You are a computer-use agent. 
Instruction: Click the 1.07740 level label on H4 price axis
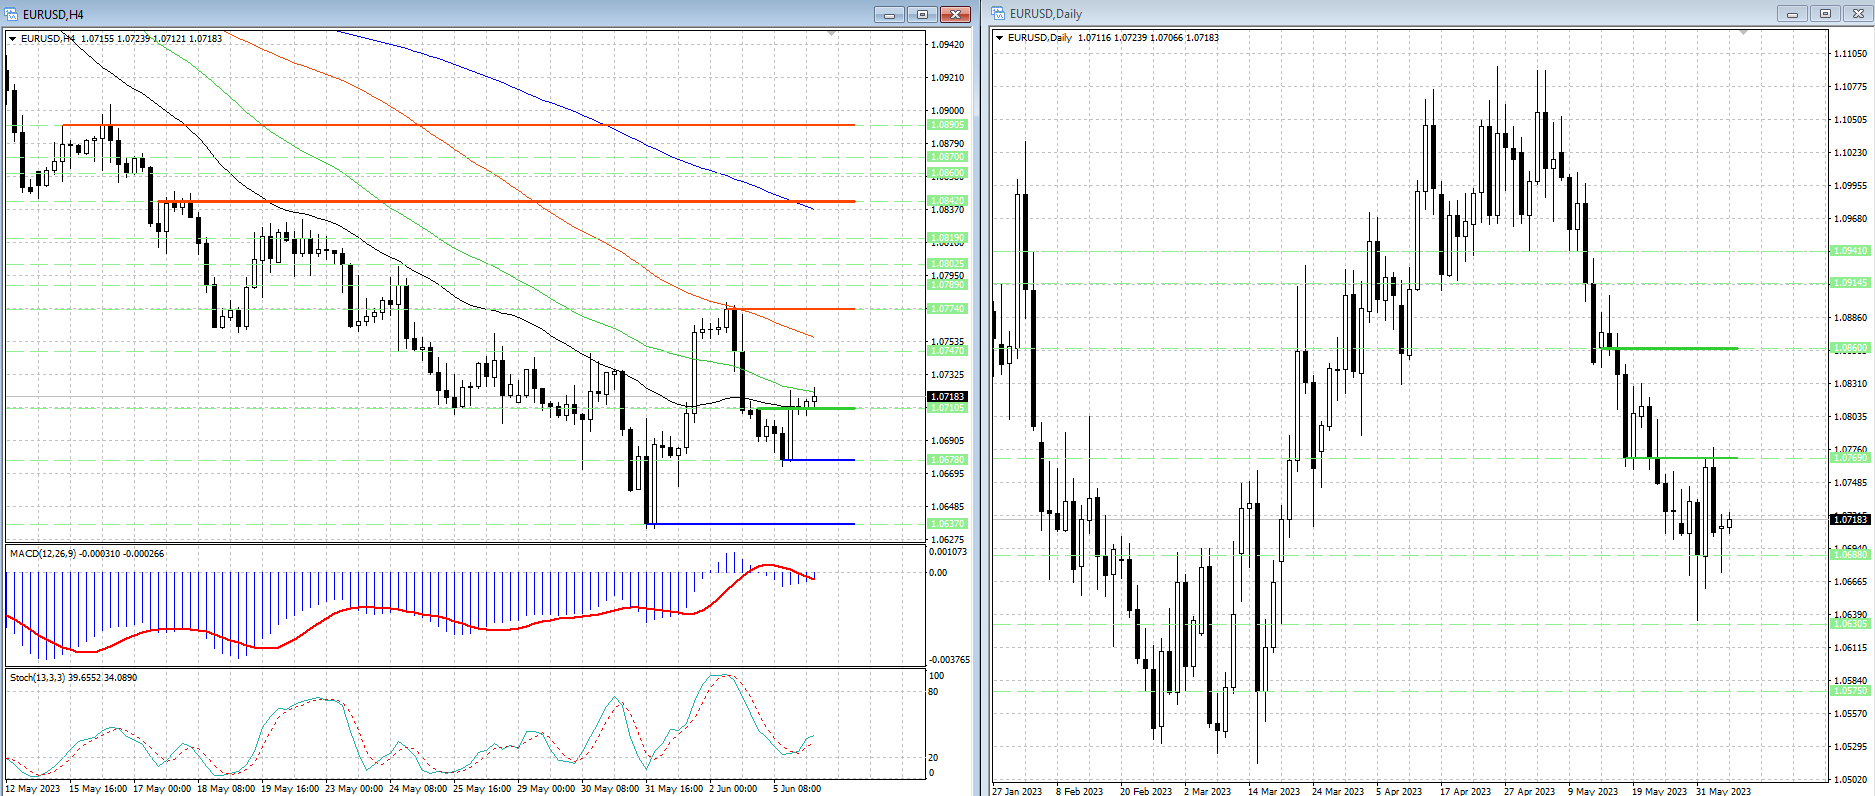coord(948,309)
